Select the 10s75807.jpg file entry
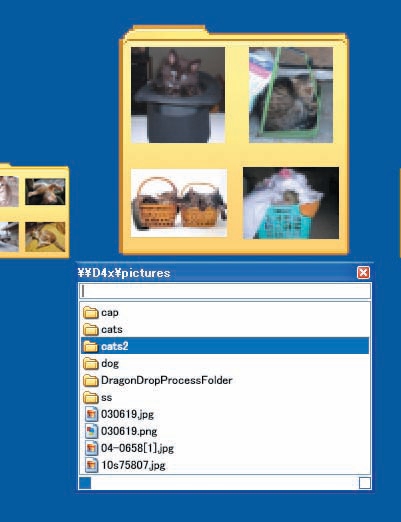Viewport: 401px width, 522px height. 225,465
